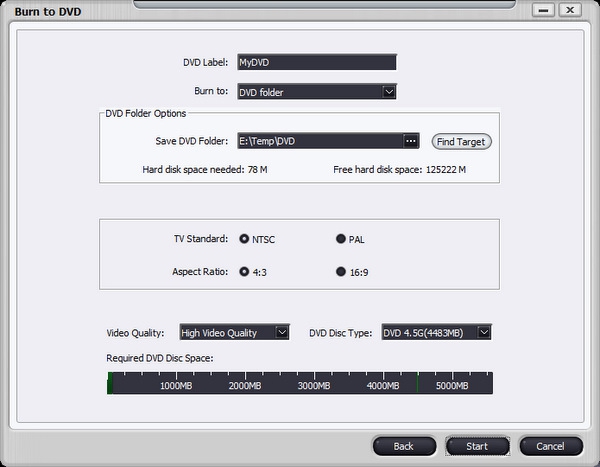Viewport: 600px width, 467px height.
Task: Click the Find Target button
Action: click(x=461, y=142)
